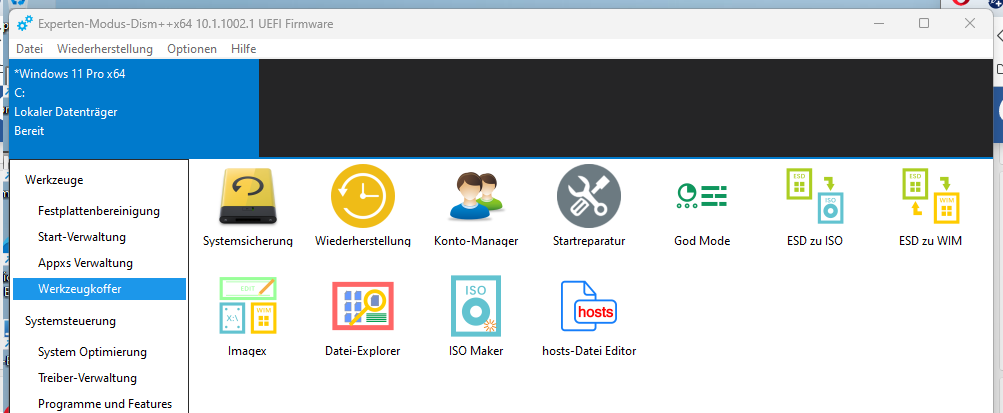Click the Systemsteuerung section header
This screenshot has height=413, width=1003.
[x=70, y=321]
